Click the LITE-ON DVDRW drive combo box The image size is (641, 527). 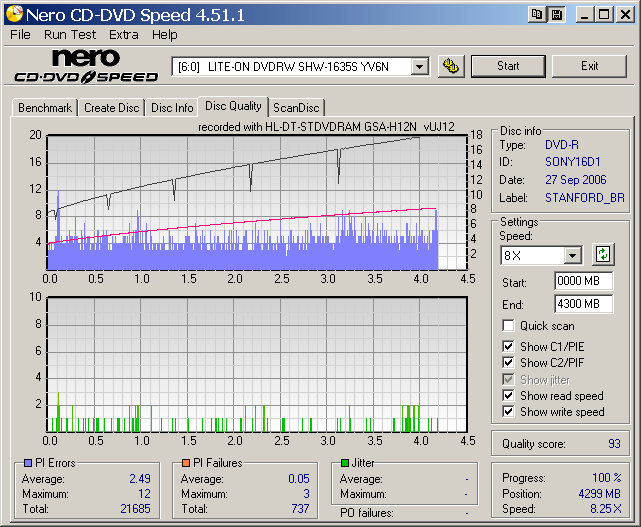(300, 66)
